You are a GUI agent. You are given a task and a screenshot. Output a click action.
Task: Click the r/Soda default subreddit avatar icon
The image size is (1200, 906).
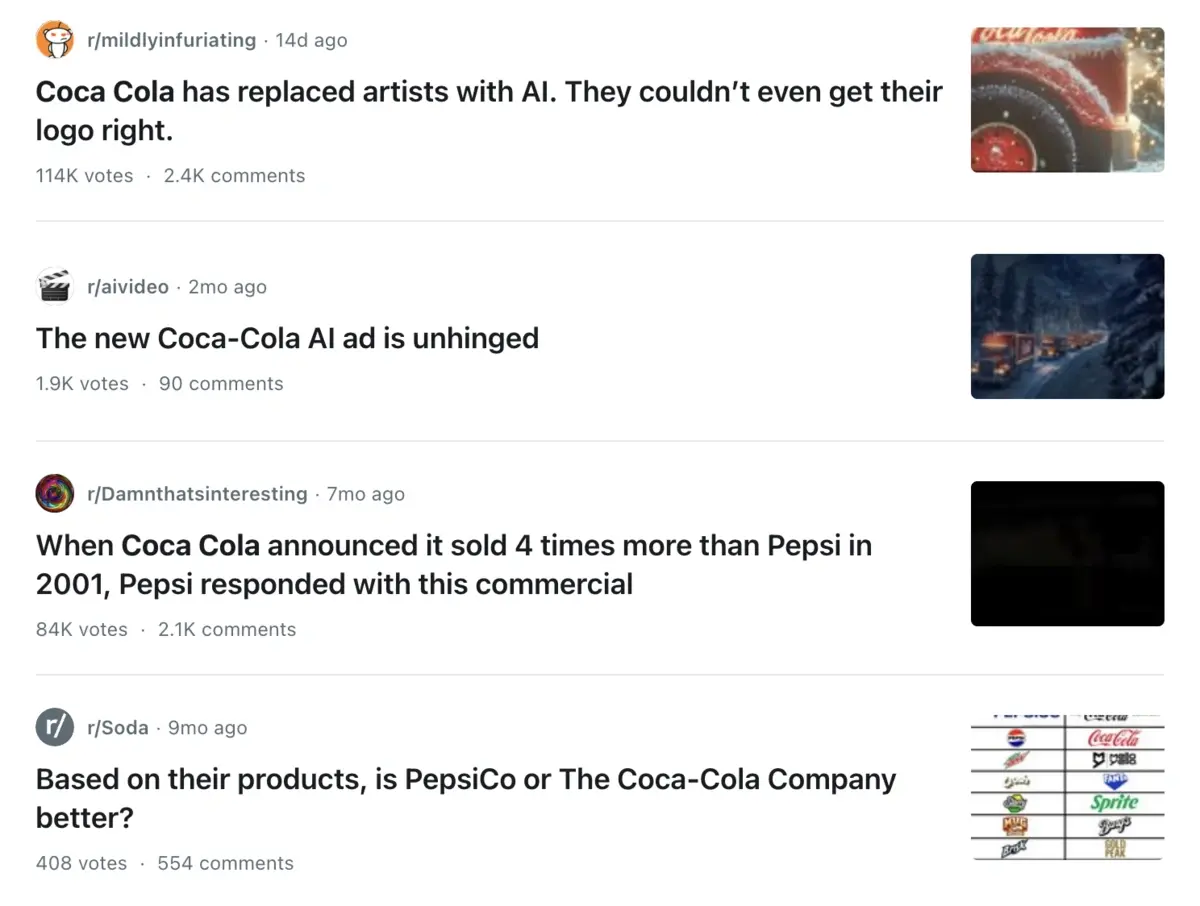tap(54, 727)
